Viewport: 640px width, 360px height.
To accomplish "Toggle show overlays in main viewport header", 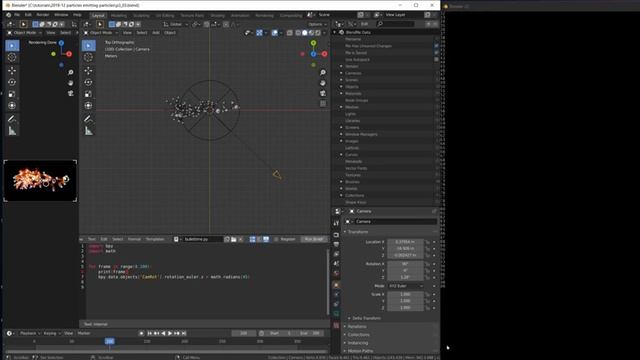I will pyautogui.click(x=275, y=33).
